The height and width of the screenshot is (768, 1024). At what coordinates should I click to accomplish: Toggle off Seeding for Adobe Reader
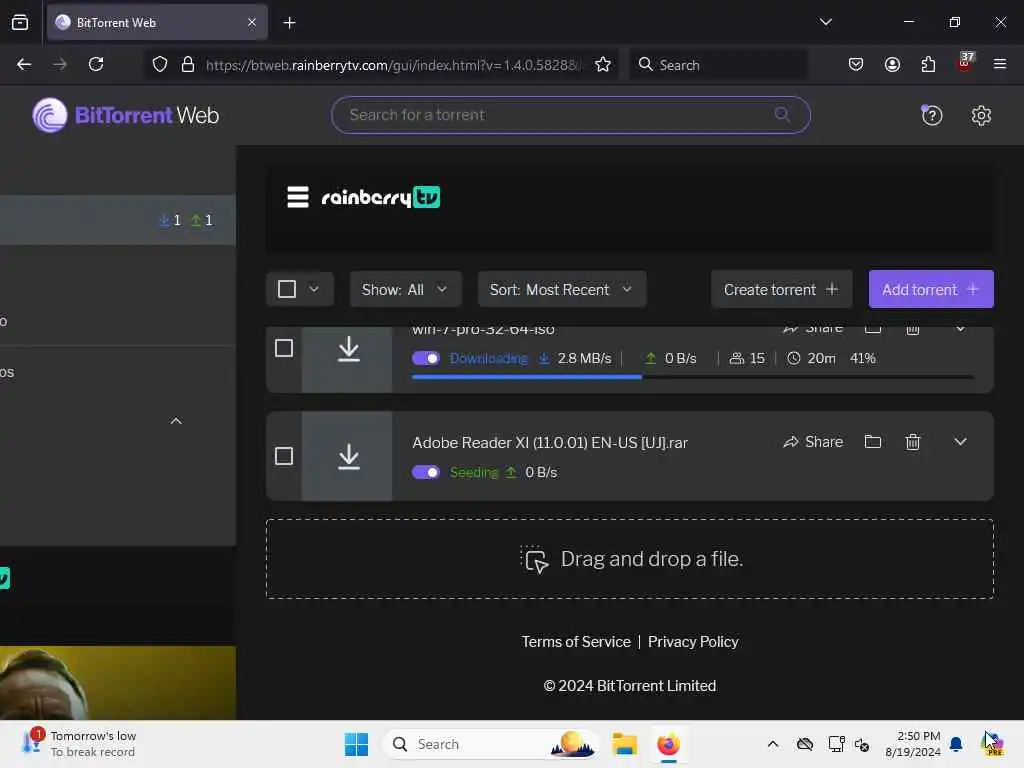point(426,472)
